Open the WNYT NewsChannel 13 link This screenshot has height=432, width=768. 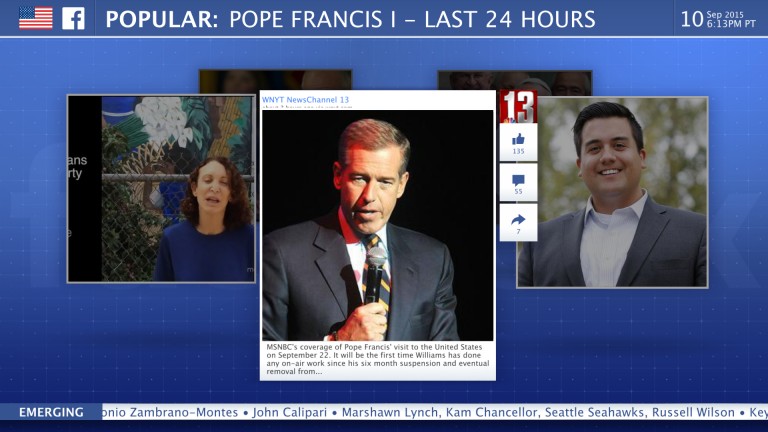(305, 99)
